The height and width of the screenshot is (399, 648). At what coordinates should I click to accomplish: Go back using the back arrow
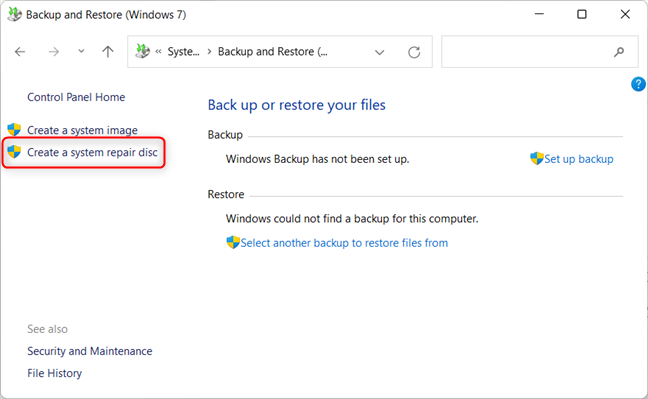coord(20,52)
